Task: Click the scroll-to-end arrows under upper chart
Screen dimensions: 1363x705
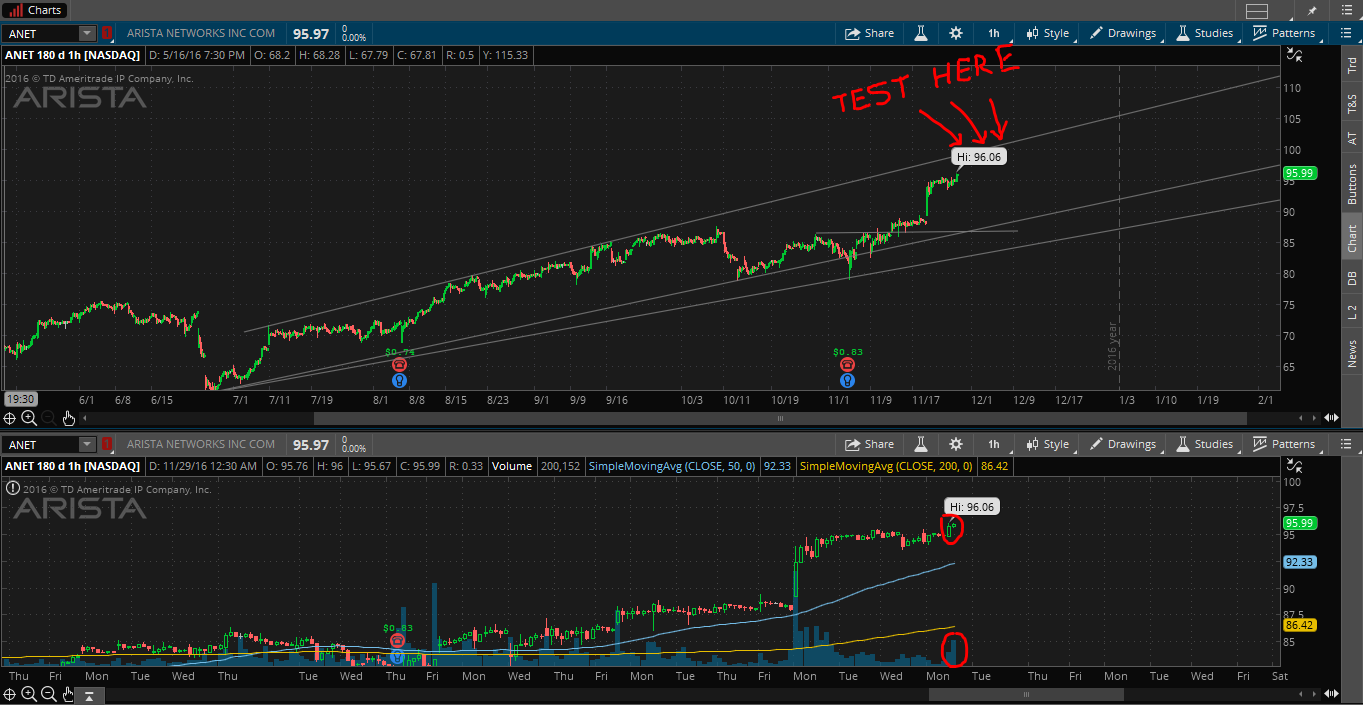Action: (x=1331, y=418)
